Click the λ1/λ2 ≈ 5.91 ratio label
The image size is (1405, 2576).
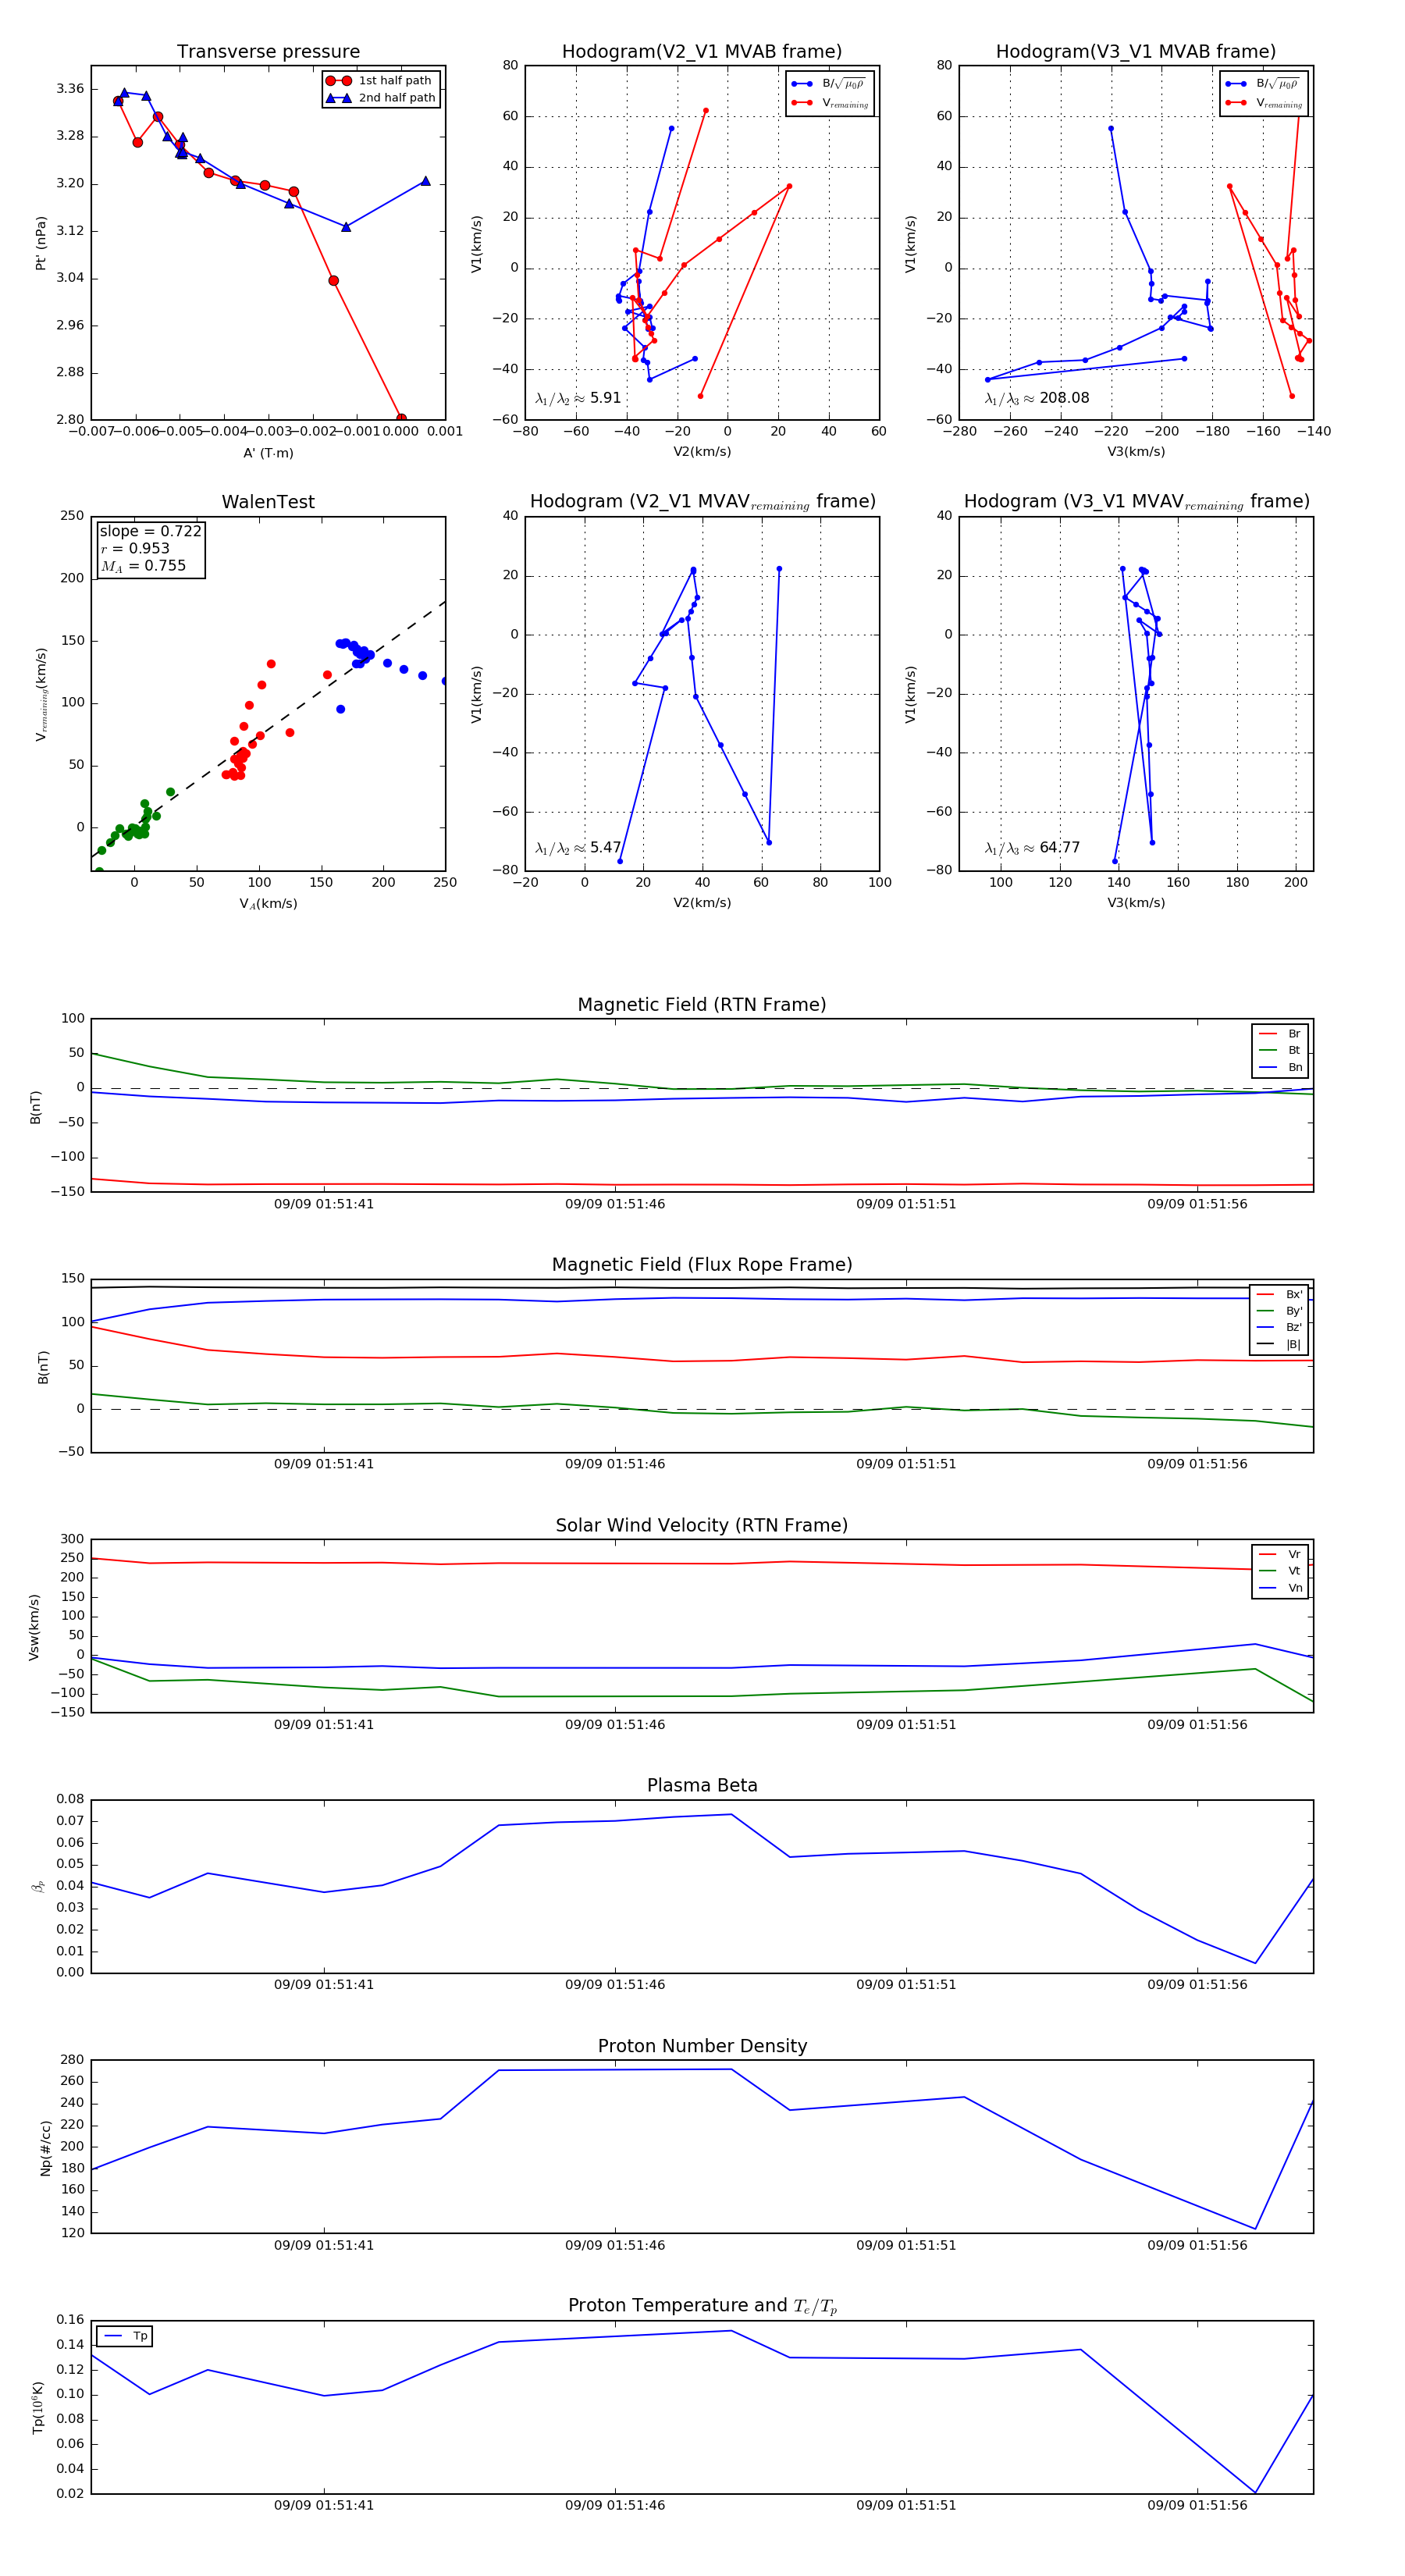point(578,398)
